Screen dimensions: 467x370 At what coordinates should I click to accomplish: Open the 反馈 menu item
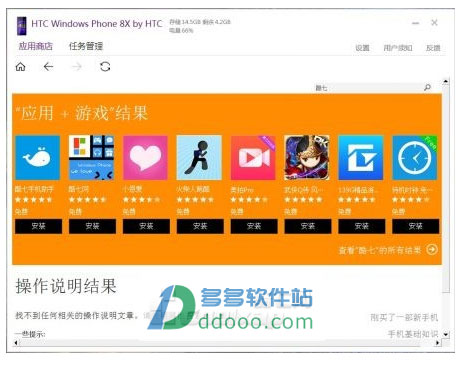[433, 48]
